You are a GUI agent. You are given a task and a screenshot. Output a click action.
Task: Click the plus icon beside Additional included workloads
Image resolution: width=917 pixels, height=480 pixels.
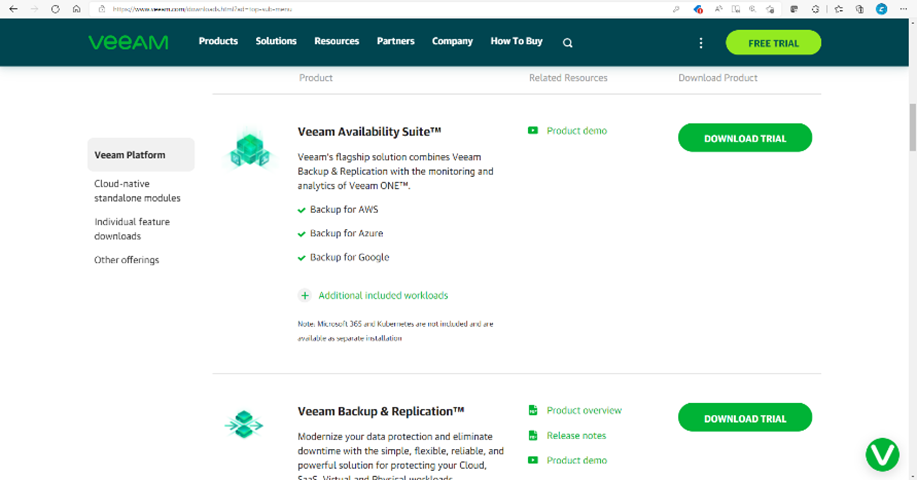click(305, 295)
